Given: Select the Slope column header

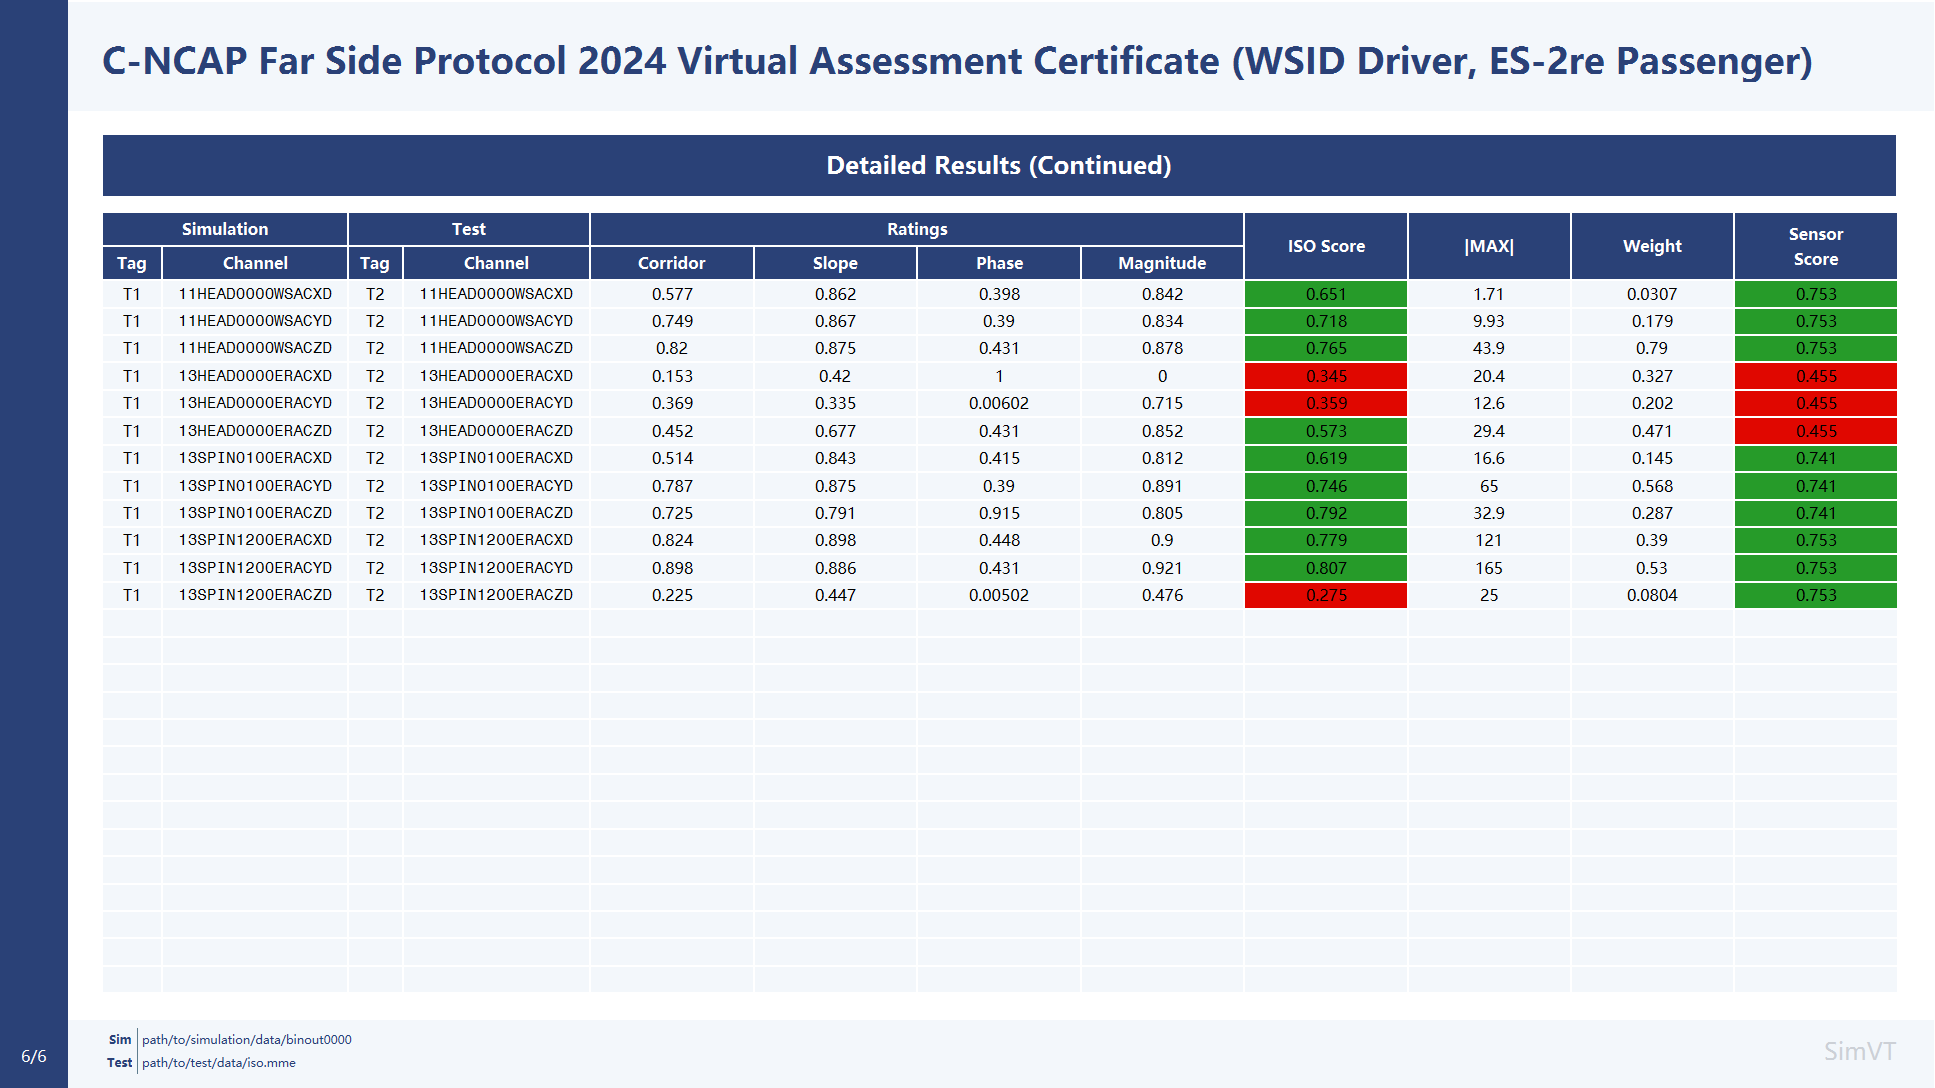Looking at the screenshot, I should click(835, 263).
